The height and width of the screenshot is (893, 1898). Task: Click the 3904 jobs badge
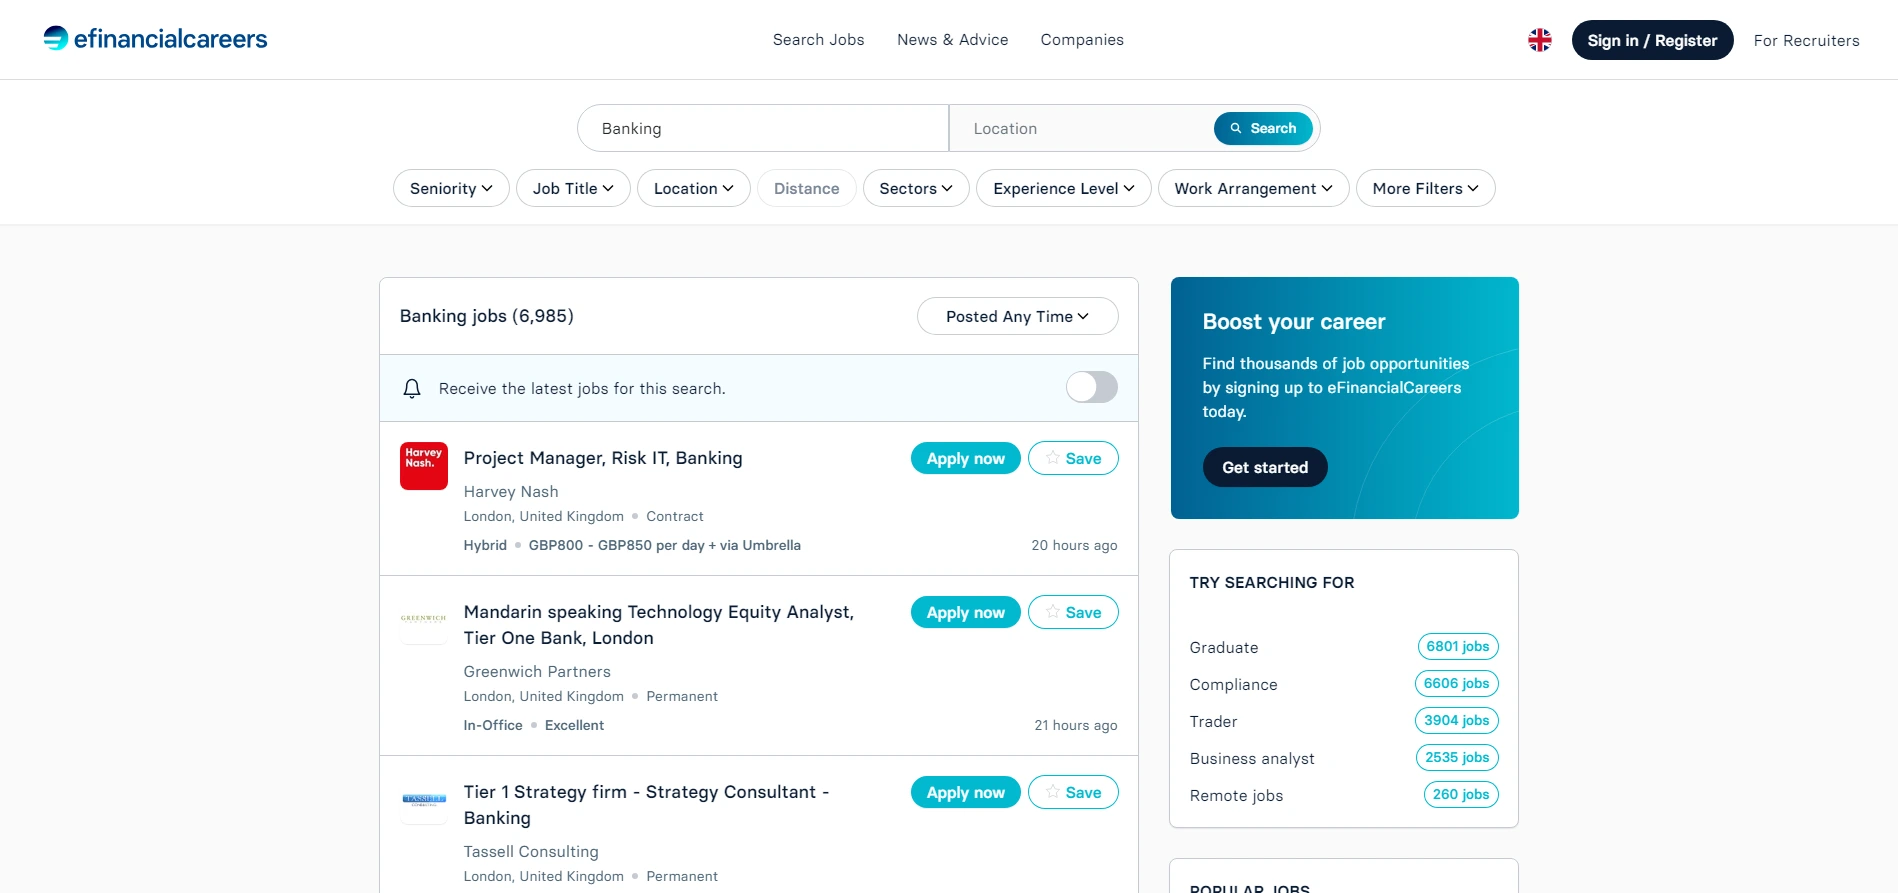(x=1457, y=721)
